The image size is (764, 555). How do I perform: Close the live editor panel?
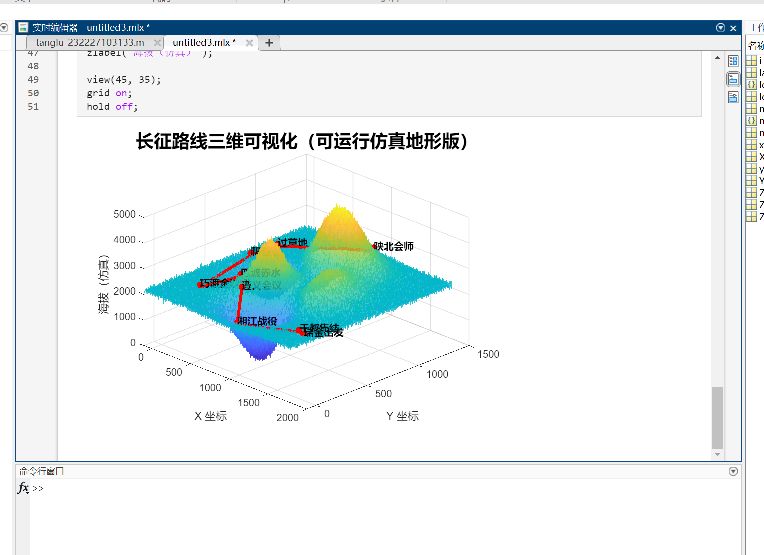pos(733,29)
